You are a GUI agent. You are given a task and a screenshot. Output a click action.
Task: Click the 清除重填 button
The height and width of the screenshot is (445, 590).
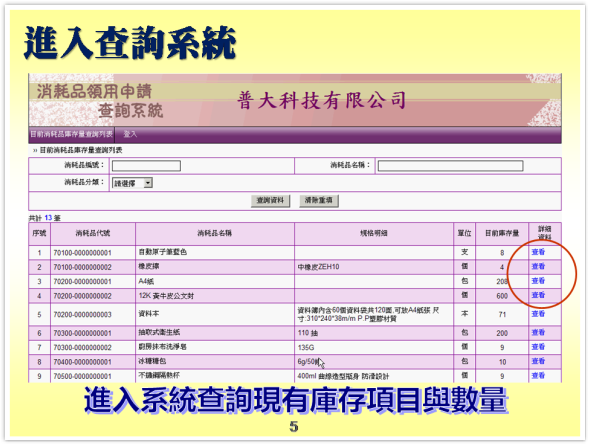319,200
